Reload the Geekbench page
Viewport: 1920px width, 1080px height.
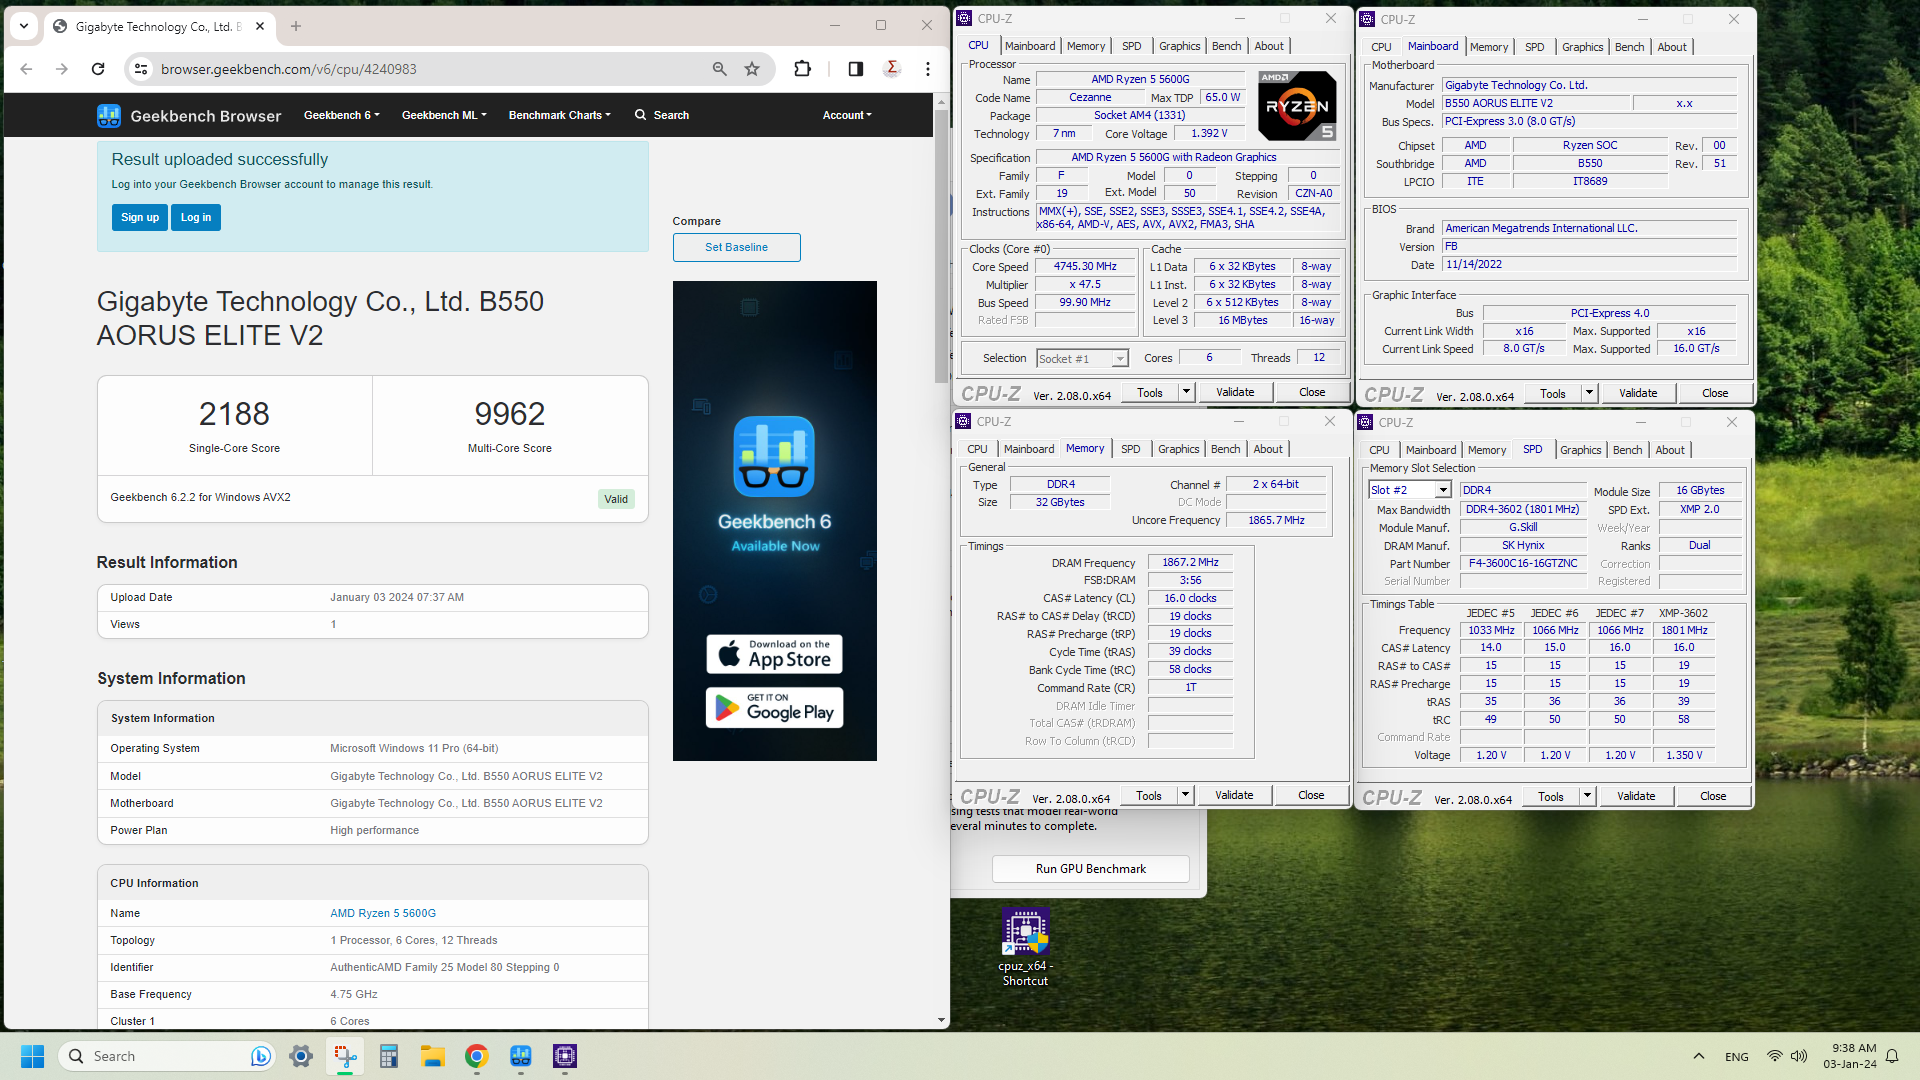pyautogui.click(x=98, y=69)
